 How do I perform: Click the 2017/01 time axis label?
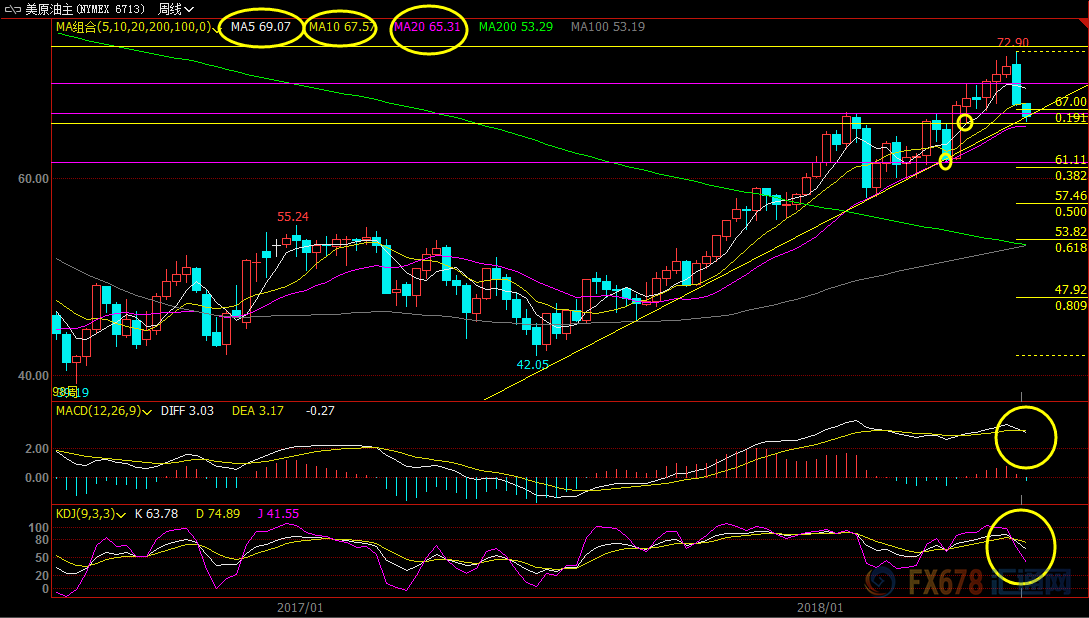pyautogui.click(x=300, y=608)
